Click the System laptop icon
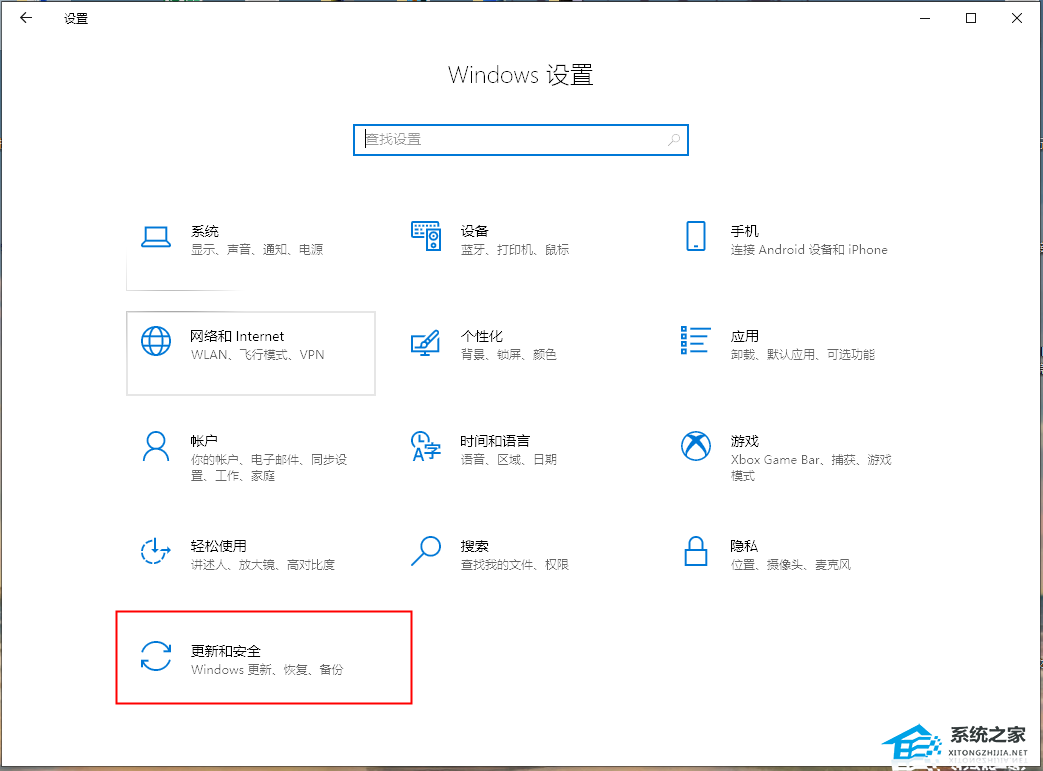 click(156, 237)
